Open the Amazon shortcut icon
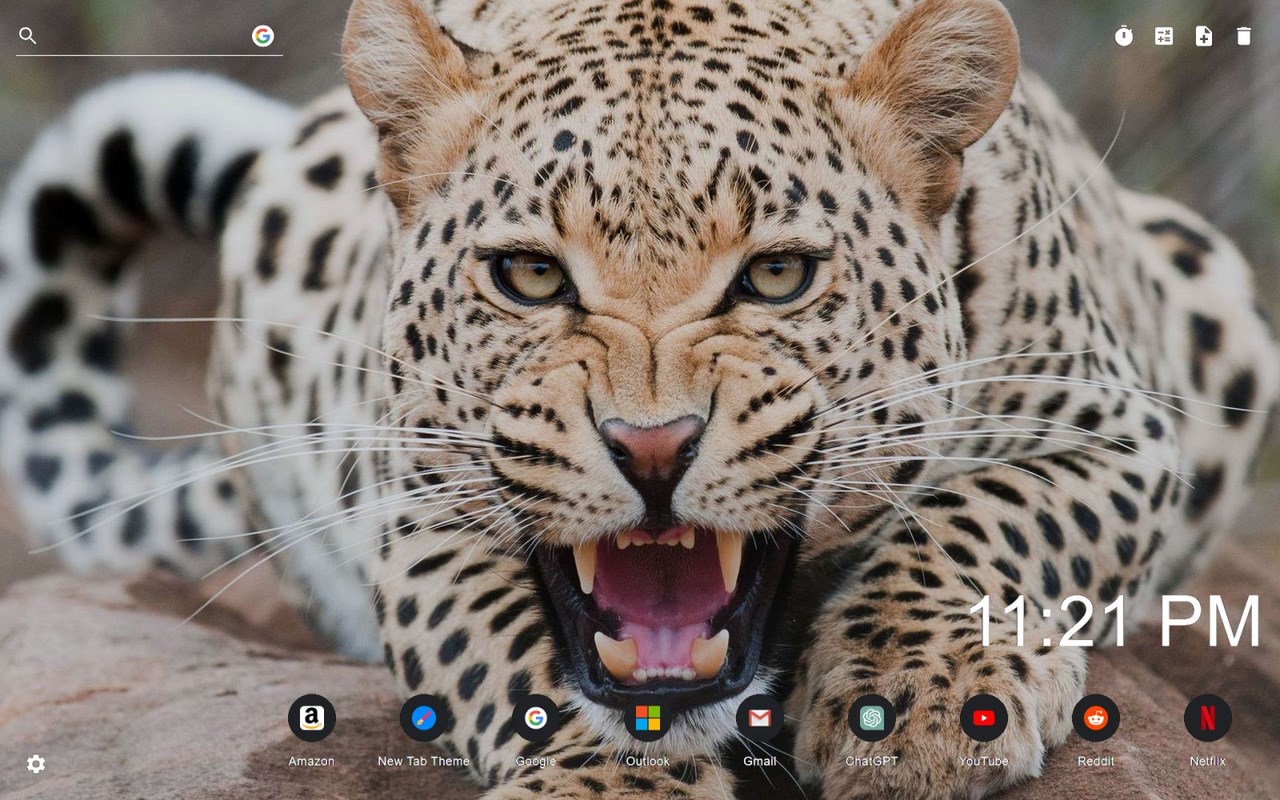The width and height of the screenshot is (1280, 800). click(x=312, y=718)
